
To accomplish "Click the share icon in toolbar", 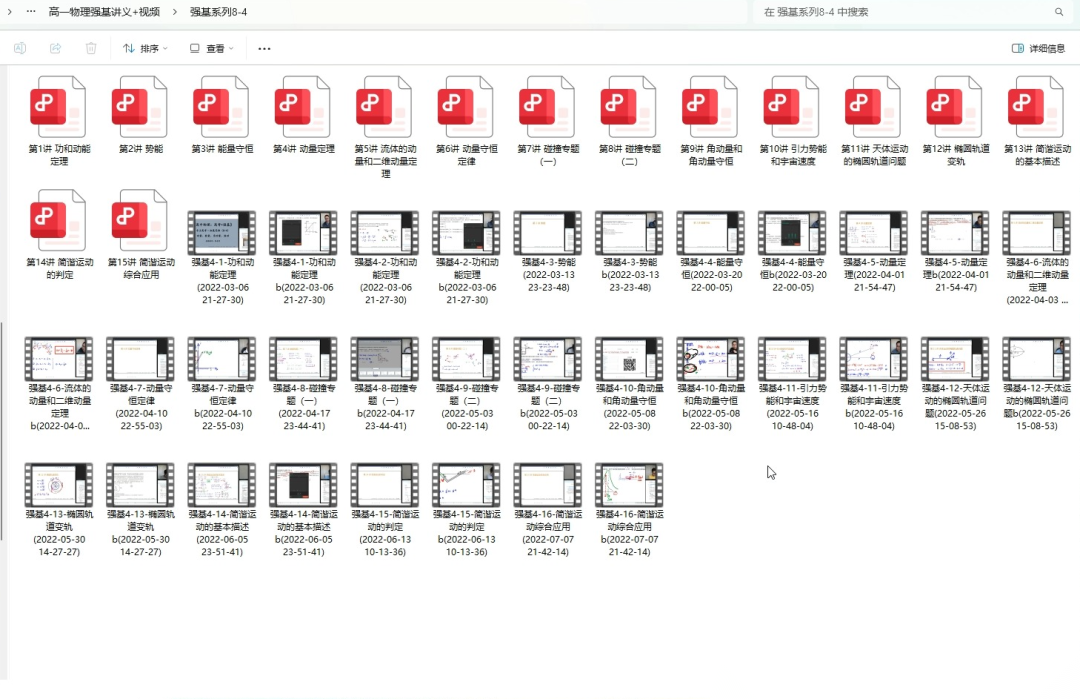I will (55, 48).
